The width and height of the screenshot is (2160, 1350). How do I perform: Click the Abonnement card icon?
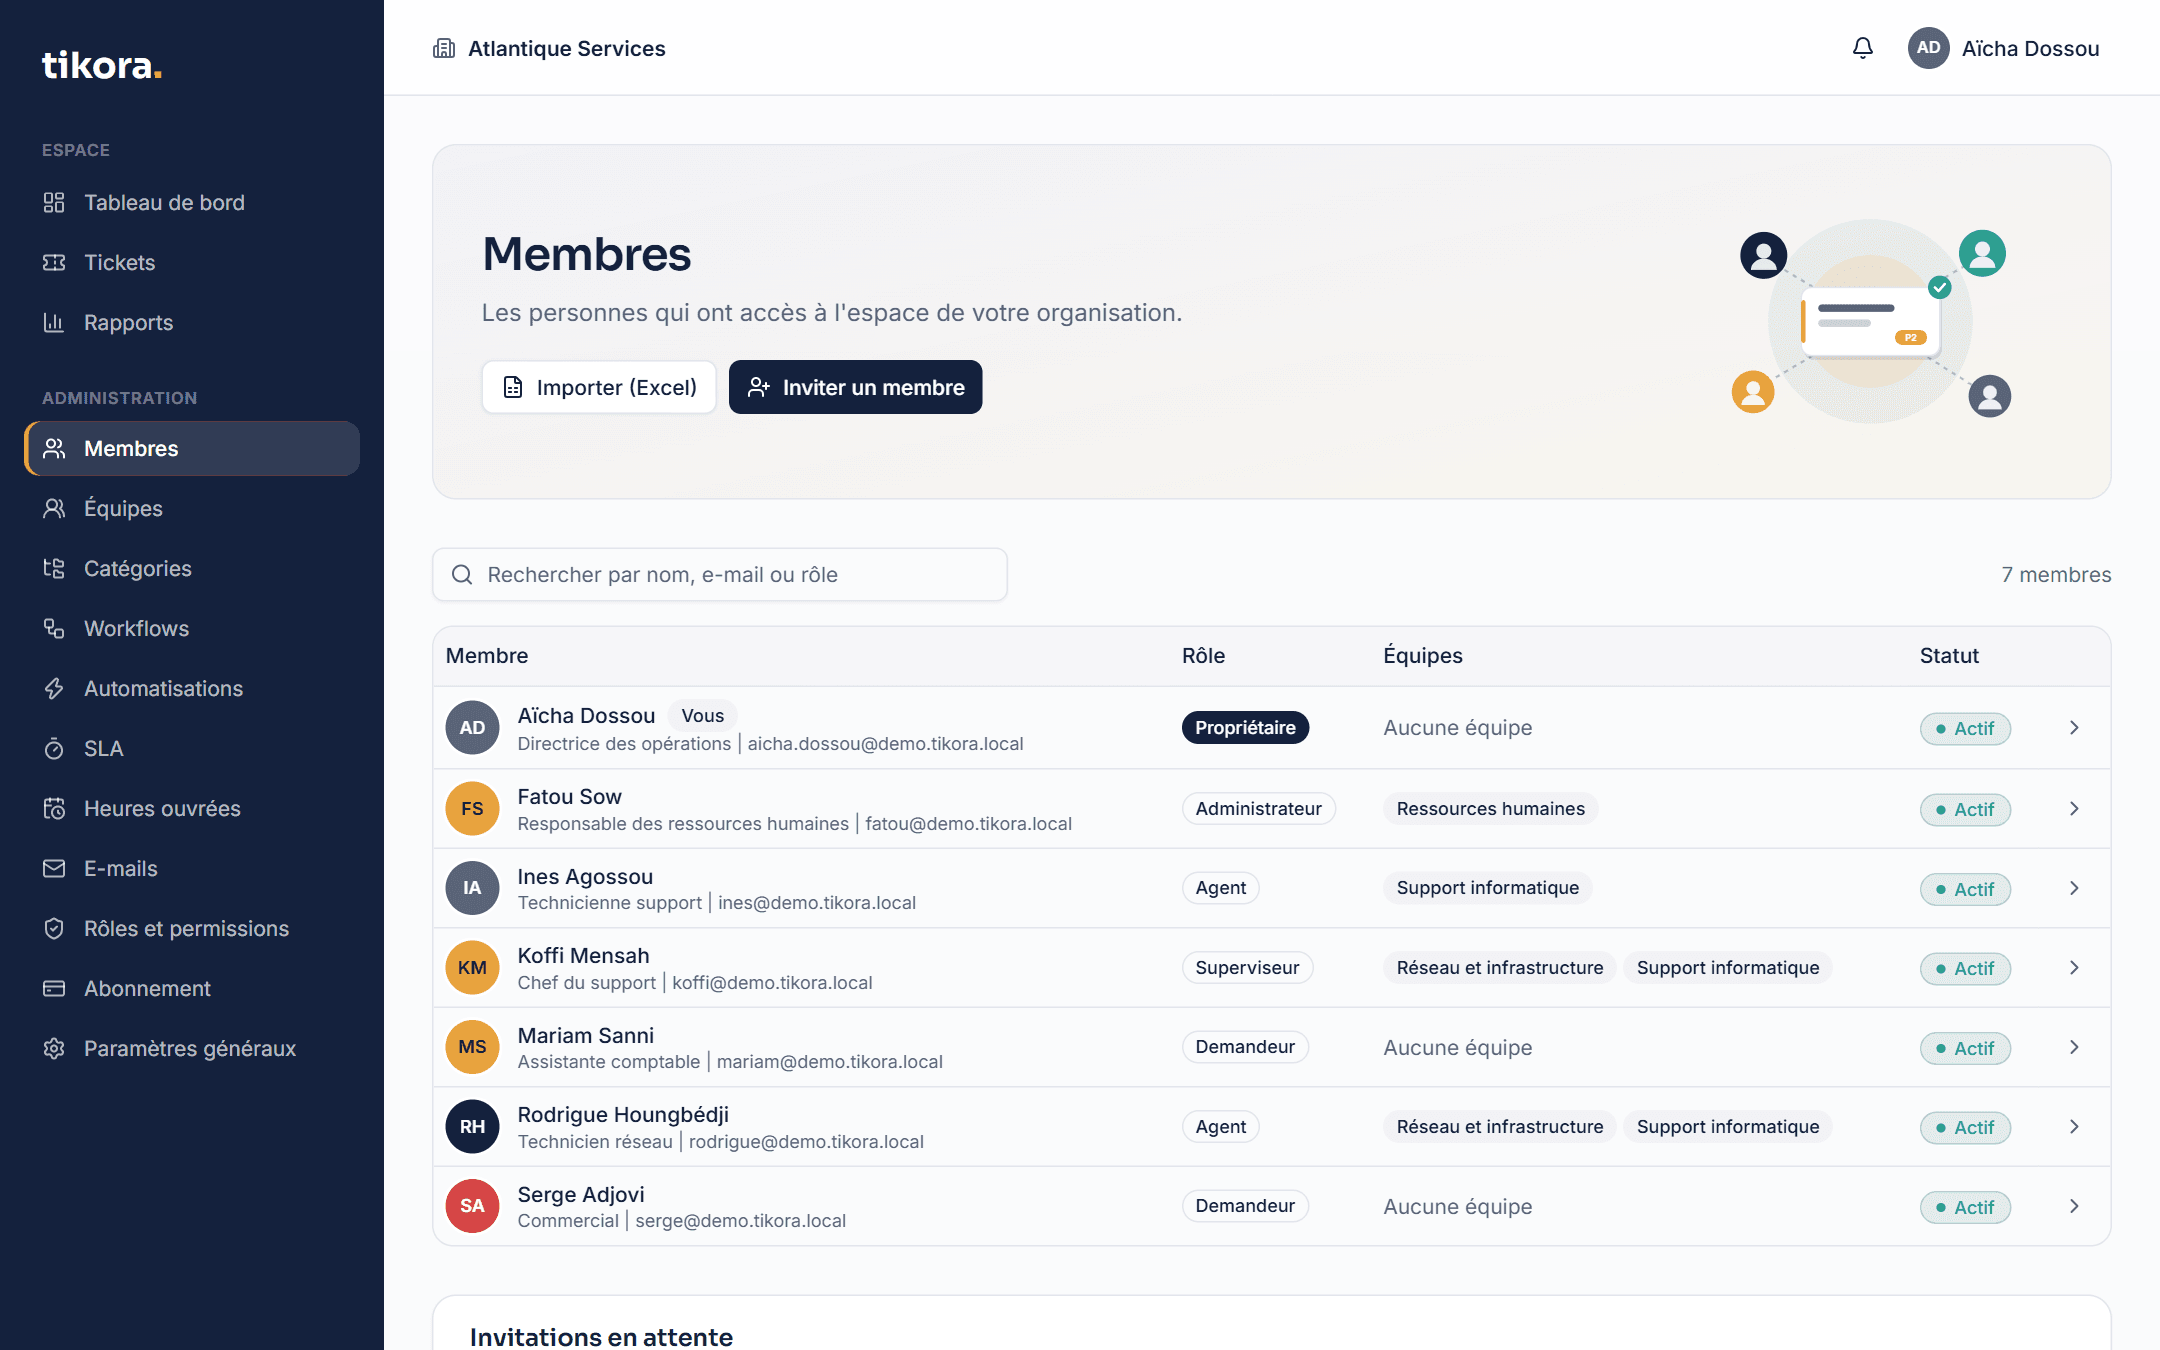pyautogui.click(x=54, y=989)
